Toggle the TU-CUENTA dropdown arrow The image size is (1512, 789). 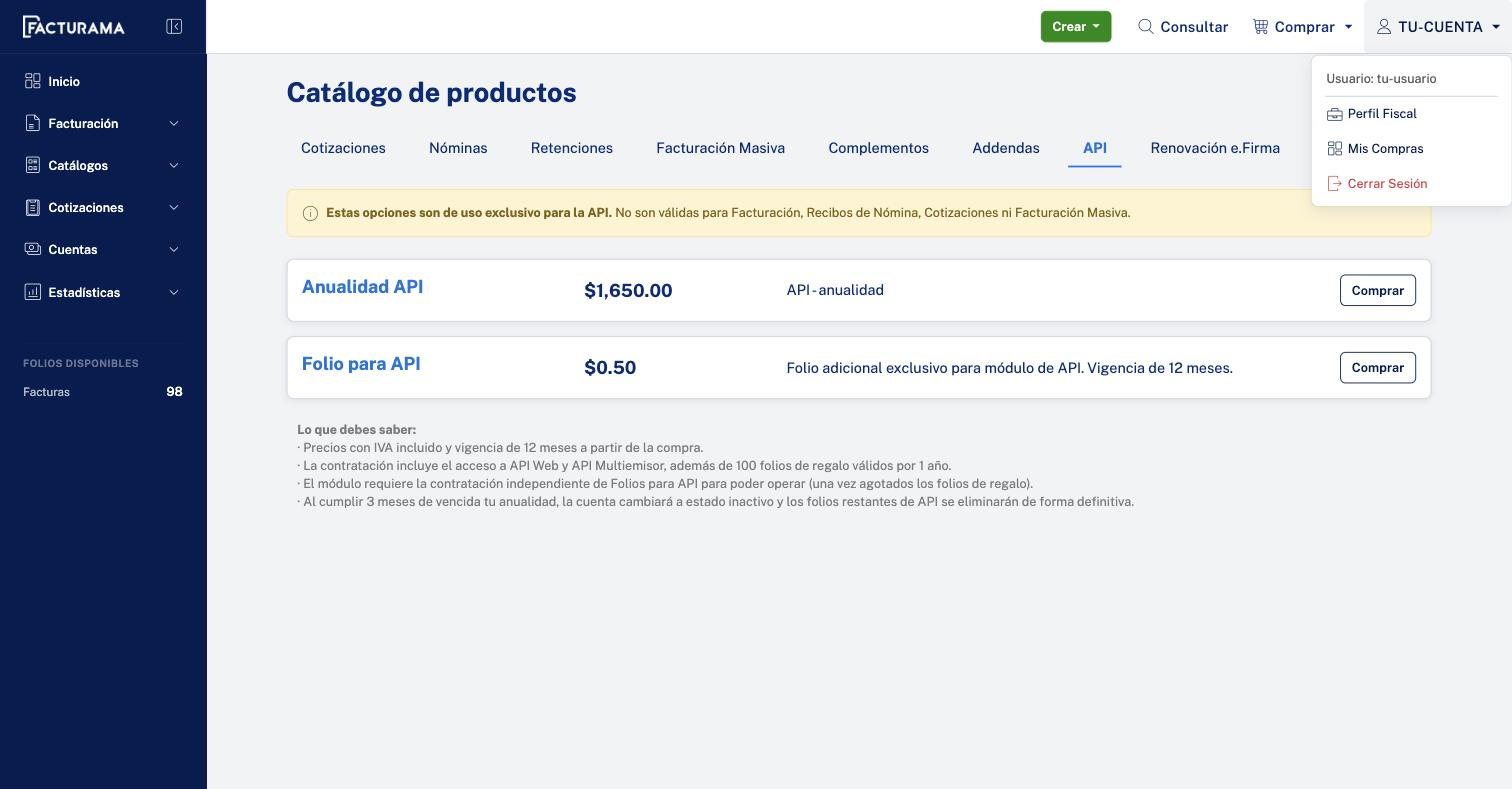[1496, 27]
